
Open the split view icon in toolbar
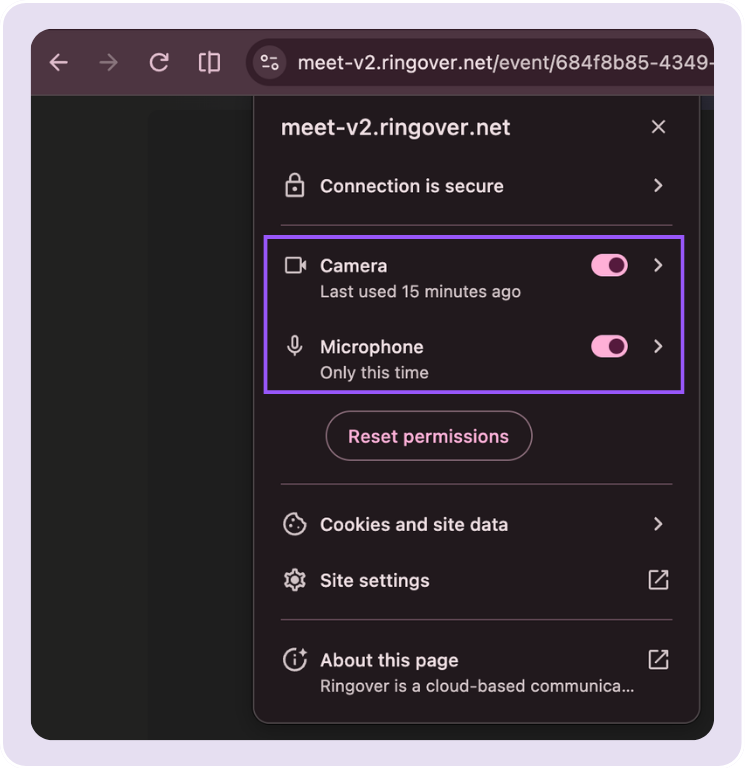click(x=209, y=63)
